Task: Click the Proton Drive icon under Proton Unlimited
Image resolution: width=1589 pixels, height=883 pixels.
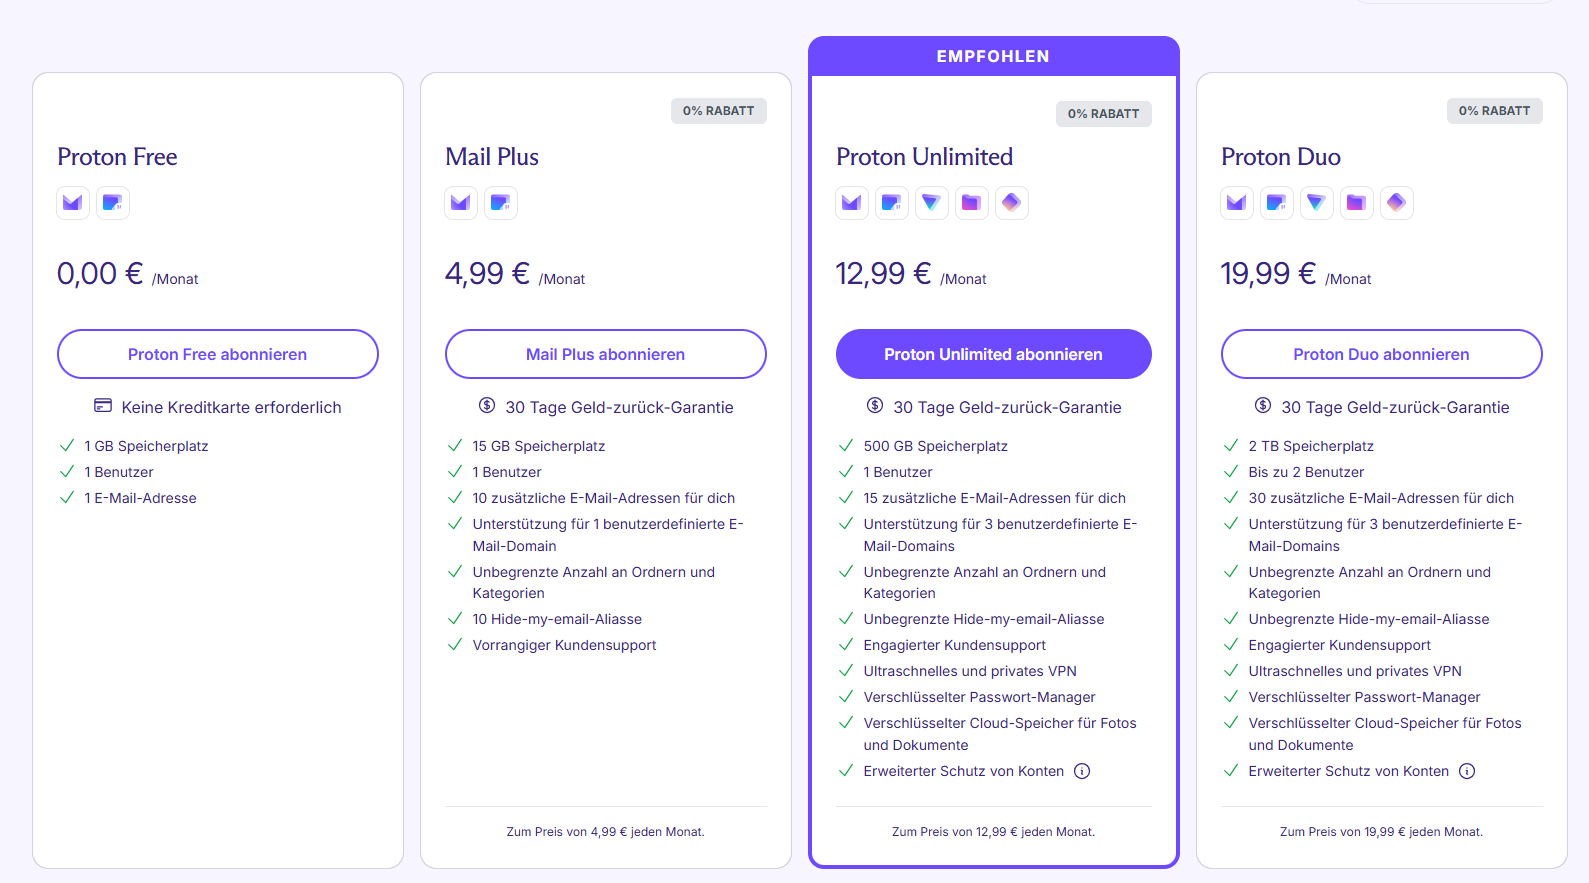Action: [972, 203]
